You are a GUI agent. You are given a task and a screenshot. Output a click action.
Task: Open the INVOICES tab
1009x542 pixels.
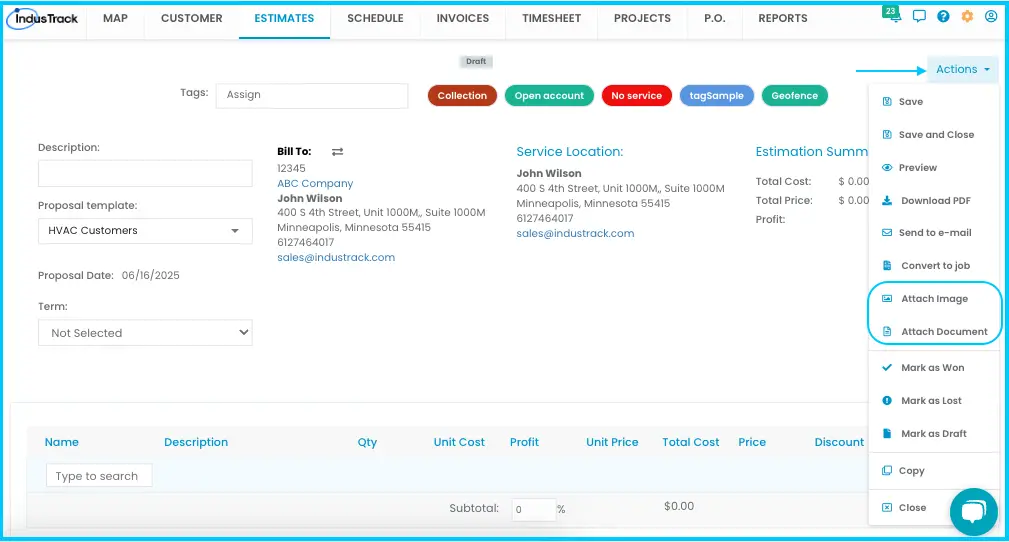[x=463, y=19]
